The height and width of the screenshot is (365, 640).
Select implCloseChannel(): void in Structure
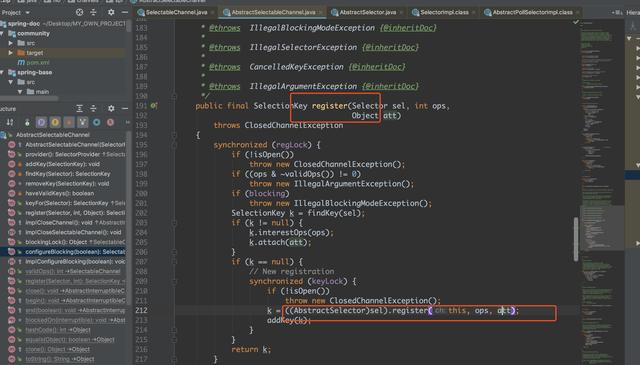(x=75, y=223)
